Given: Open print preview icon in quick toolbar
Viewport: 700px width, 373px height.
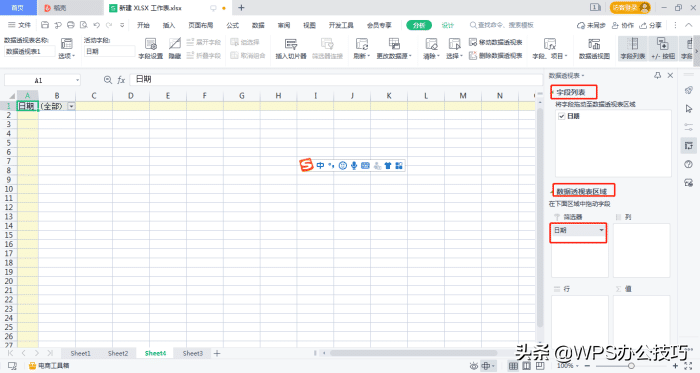Looking at the screenshot, I should (x=83, y=25).
